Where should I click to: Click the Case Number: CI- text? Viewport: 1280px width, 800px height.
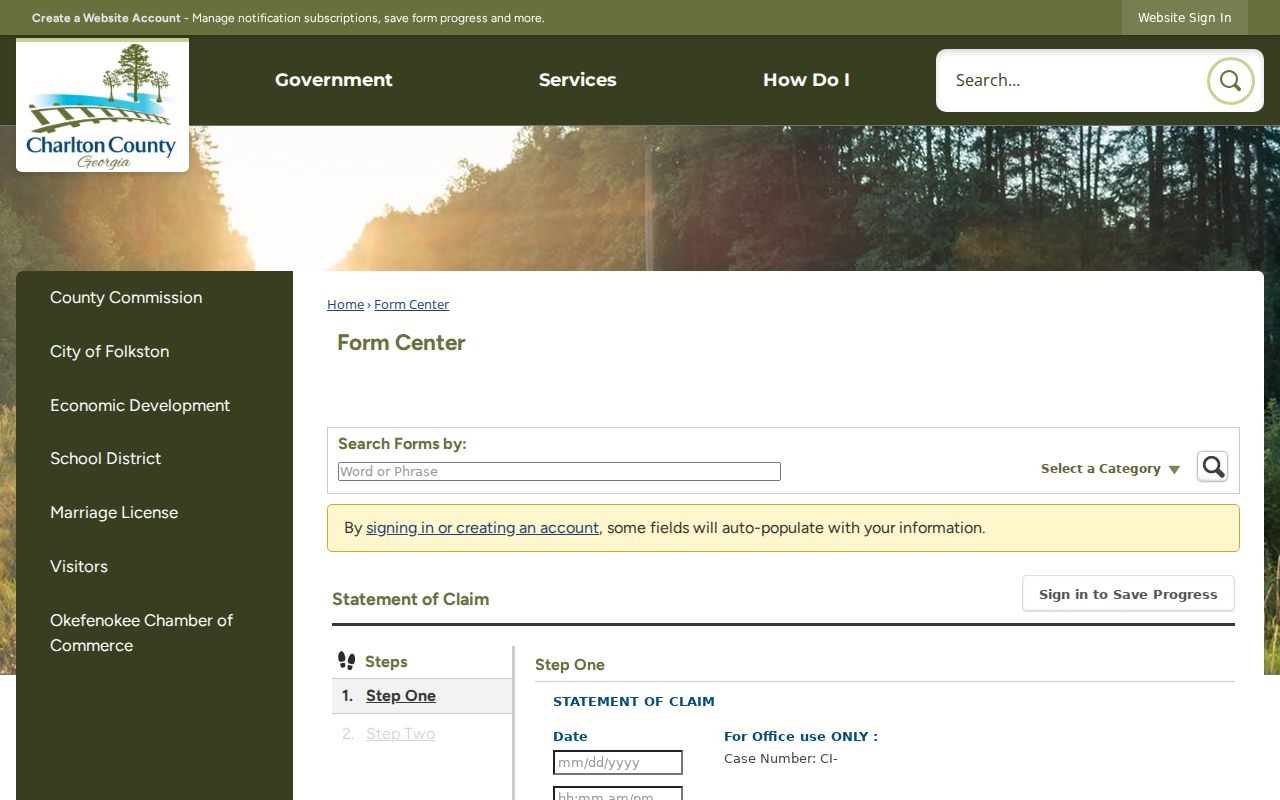click(781, 759)
